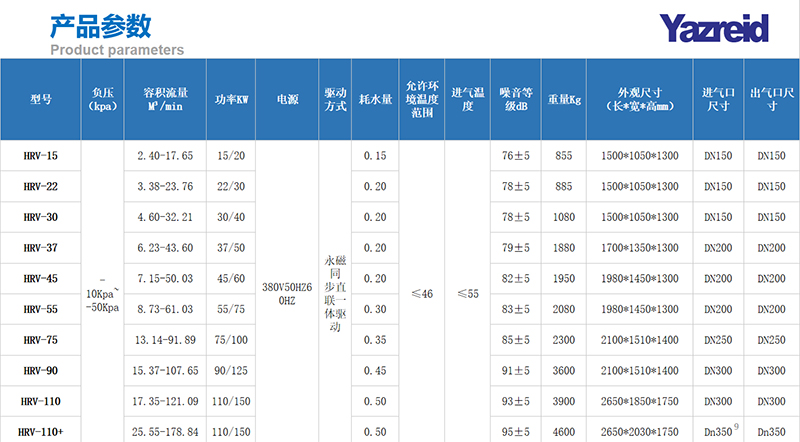The width and height of the screenshot is (800, 442).
Task: Click the 型号 column header
Action: [x=41, y=99]
